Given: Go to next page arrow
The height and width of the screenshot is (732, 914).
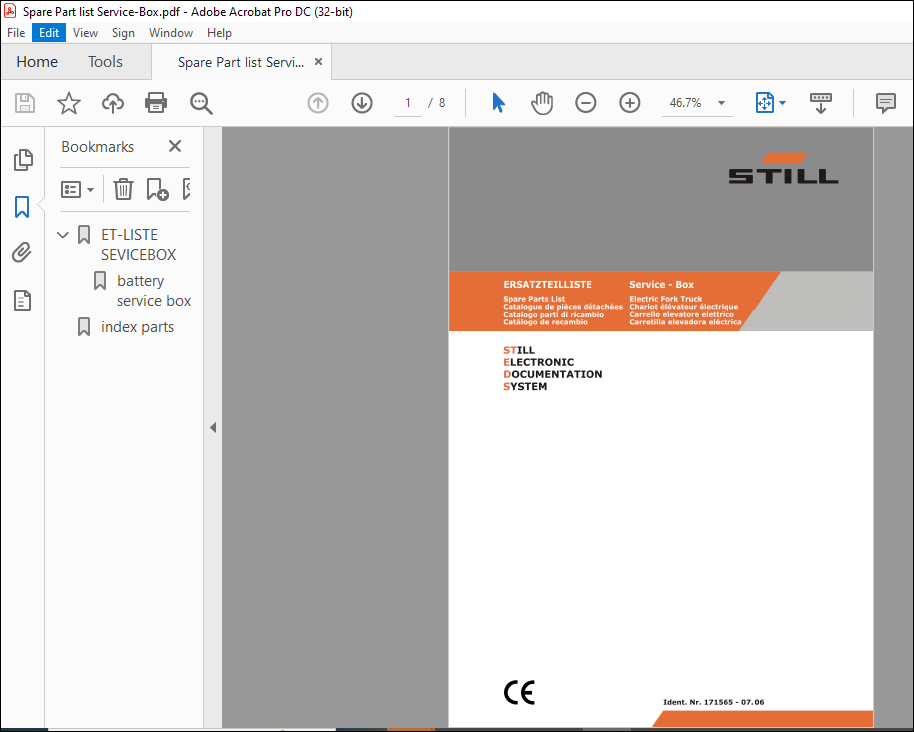Looking at the screenshot, I should [362, 103].
